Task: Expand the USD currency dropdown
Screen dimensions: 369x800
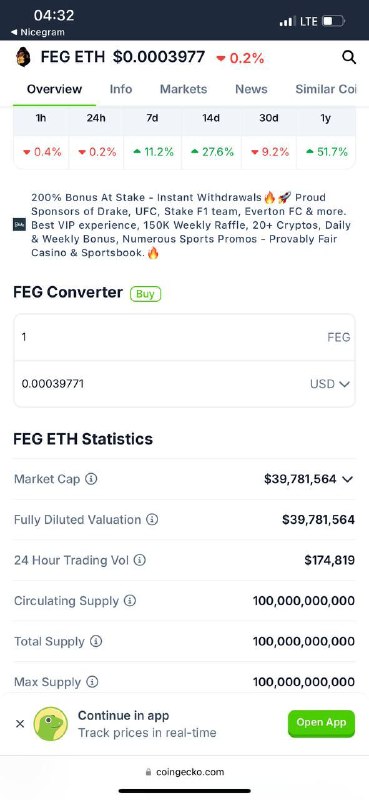Action: (330, 384)
